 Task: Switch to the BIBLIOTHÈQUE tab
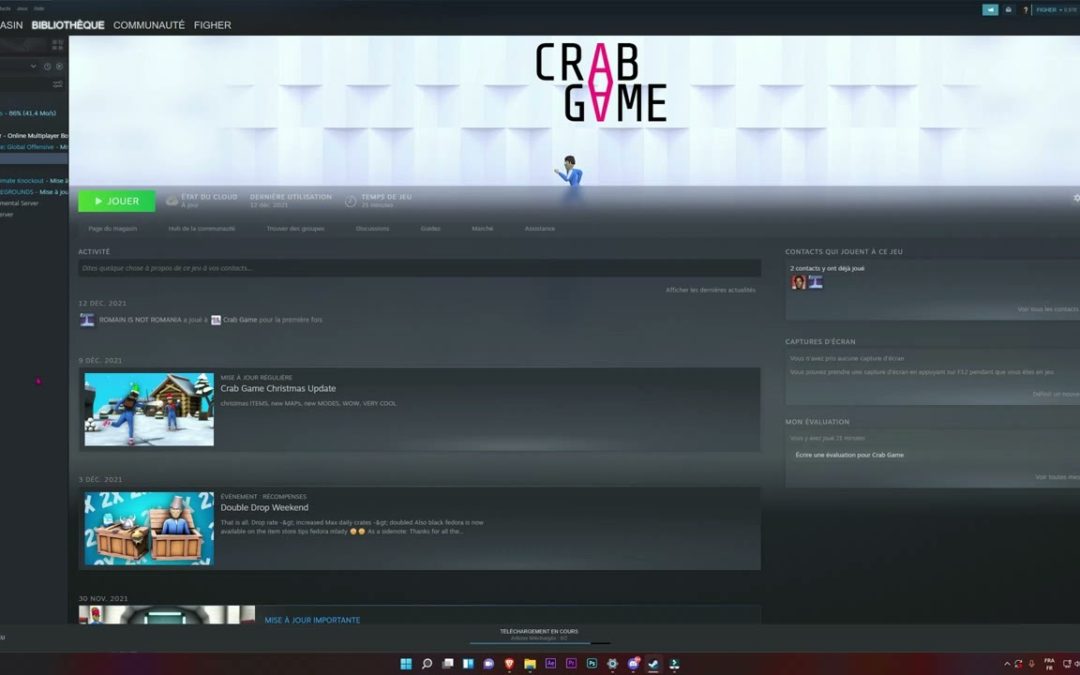68,25
